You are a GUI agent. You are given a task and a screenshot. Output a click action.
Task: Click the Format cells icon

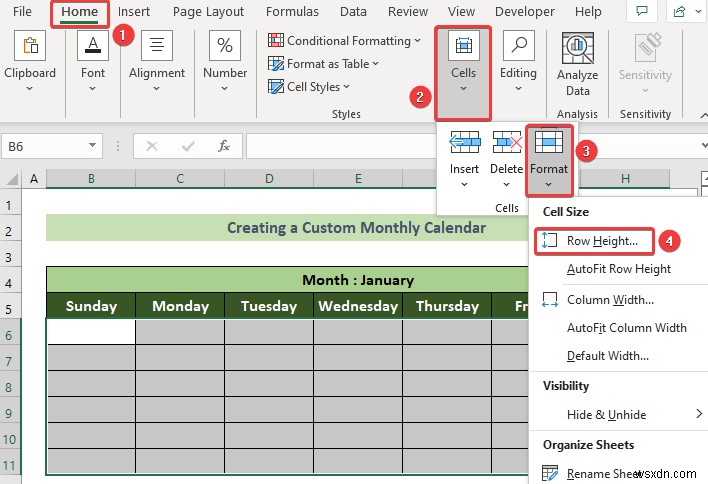pyautogui.click(x=549, y=143)
